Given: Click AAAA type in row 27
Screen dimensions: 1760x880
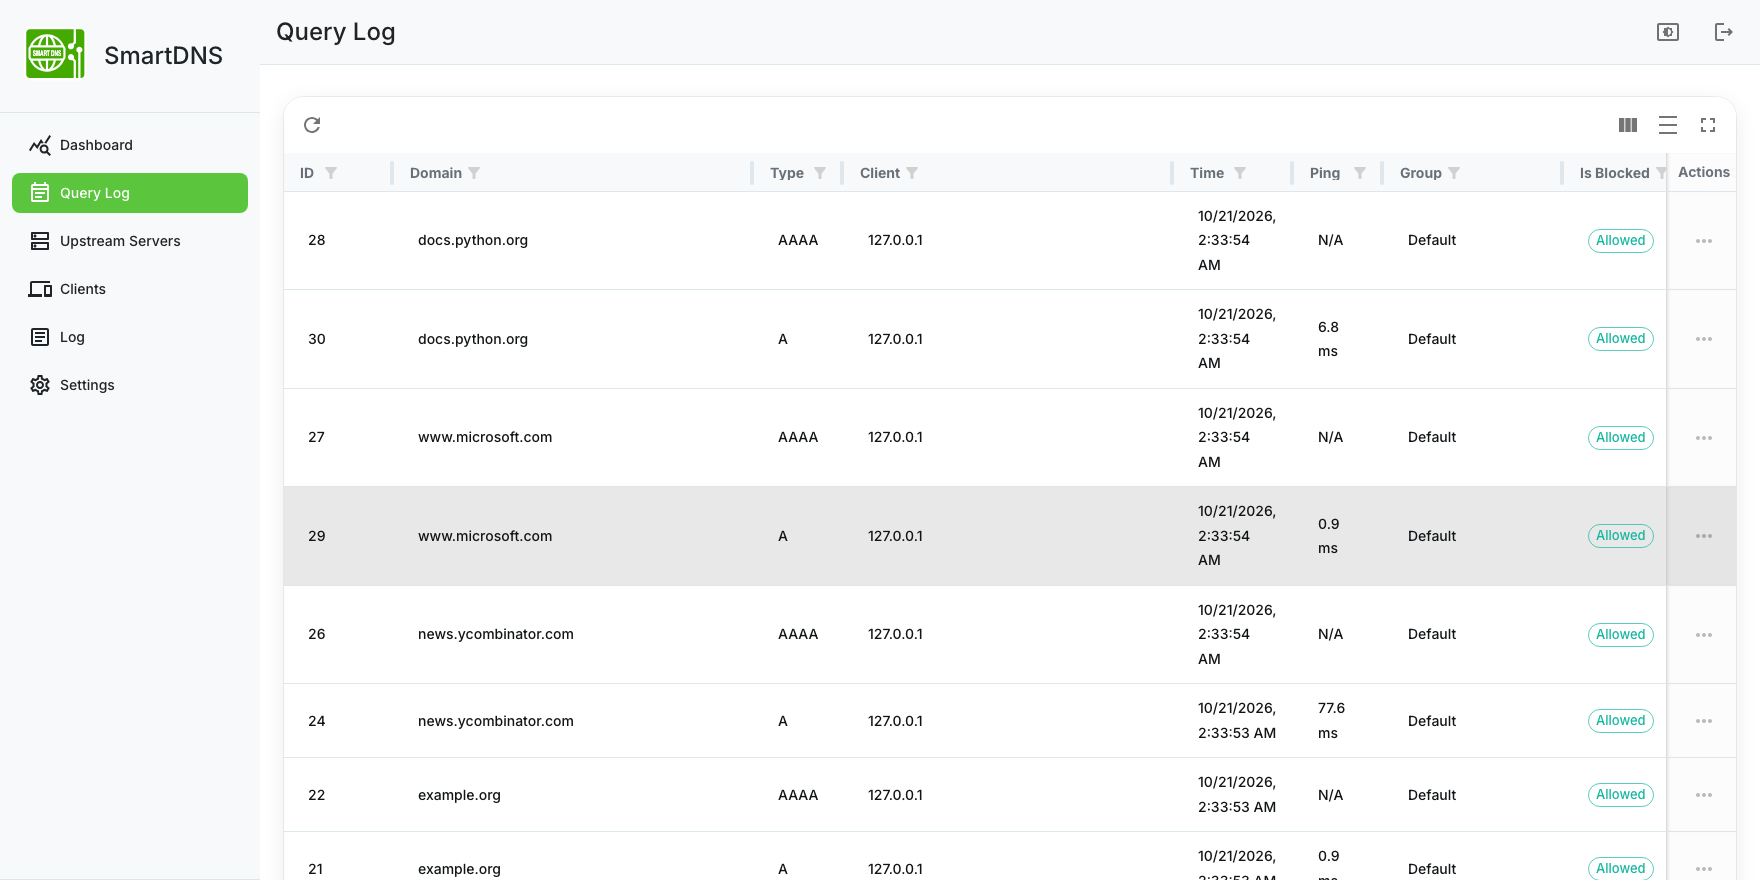Looking at the screenshot, I should click(x=798, y=437).
